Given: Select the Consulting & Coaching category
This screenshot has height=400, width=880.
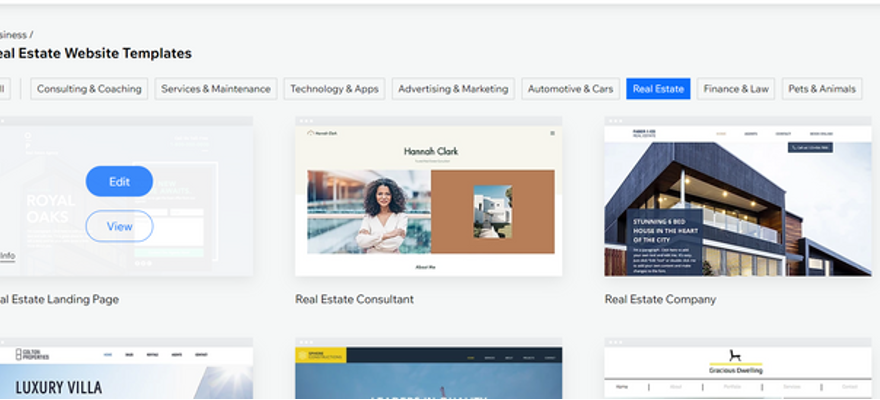Looking at the screenshot, I should coord(89,89).
